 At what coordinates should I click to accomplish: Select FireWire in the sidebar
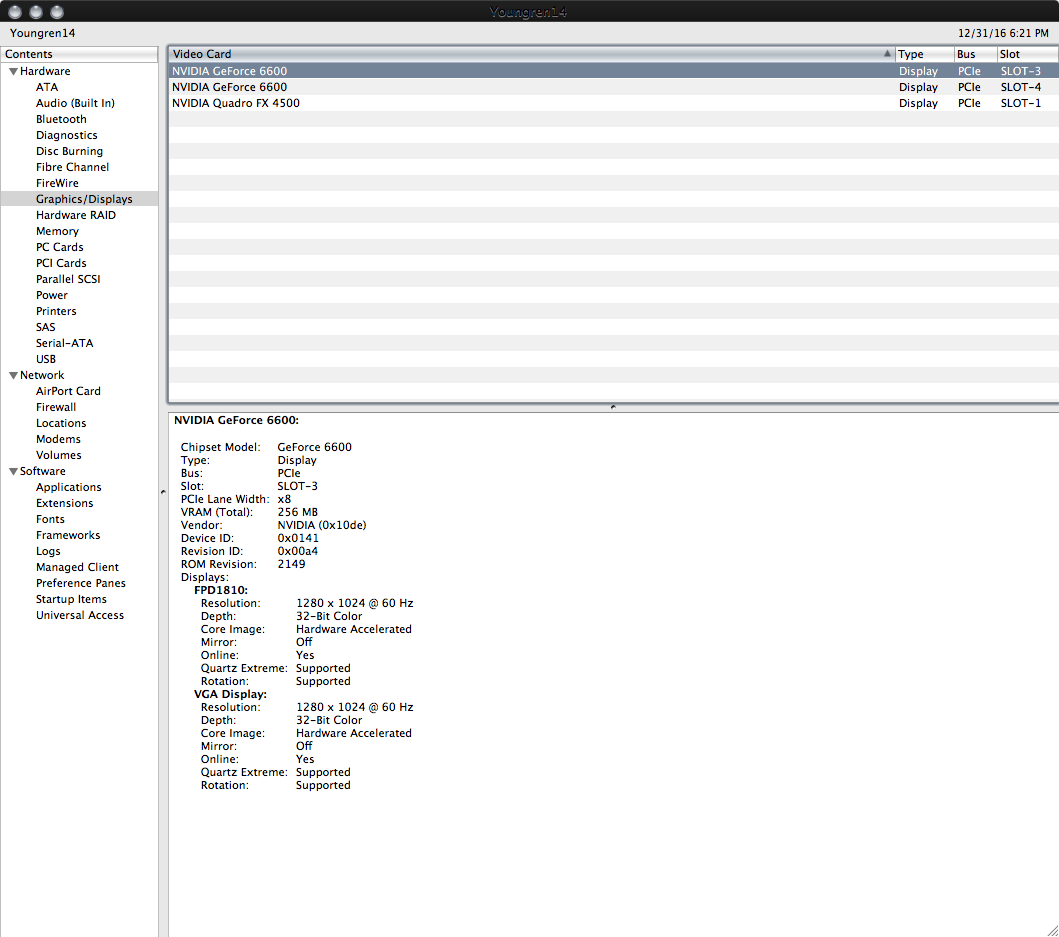tap(57, 183)
